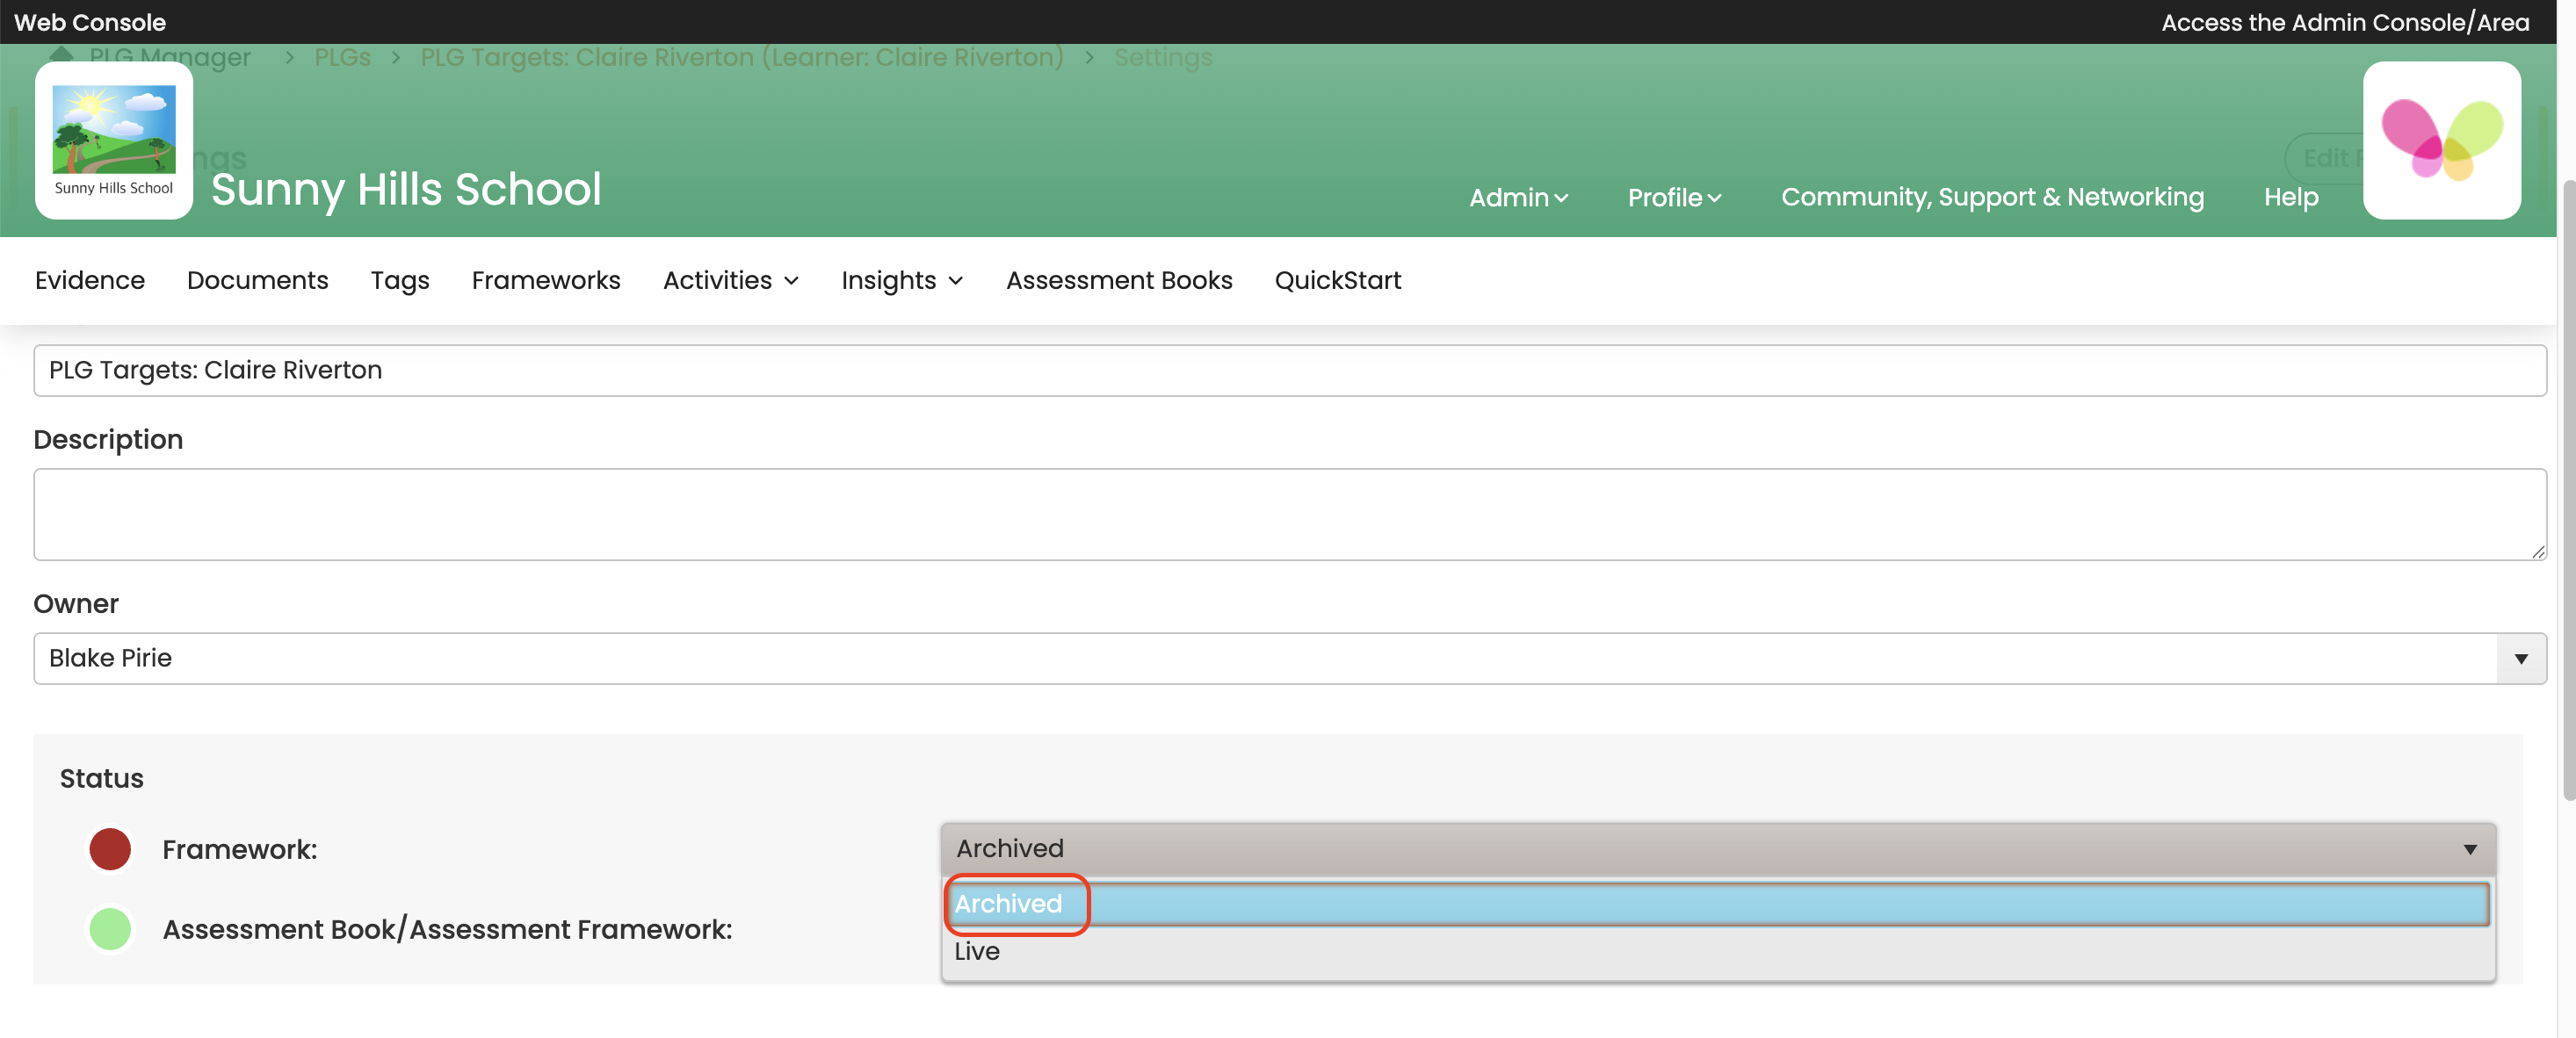Open Community, Support & Networking
This screenshot has height=1038, width=2576.
click(1991, 197)
